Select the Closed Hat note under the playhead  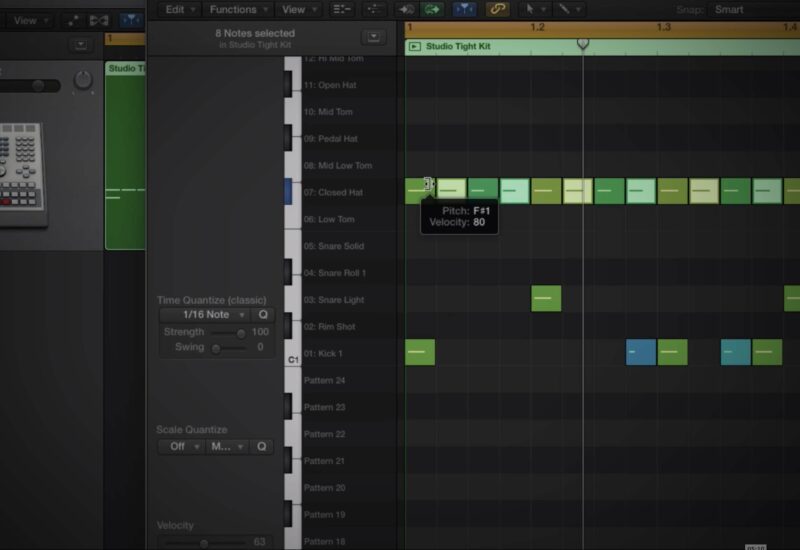(578, 191)
